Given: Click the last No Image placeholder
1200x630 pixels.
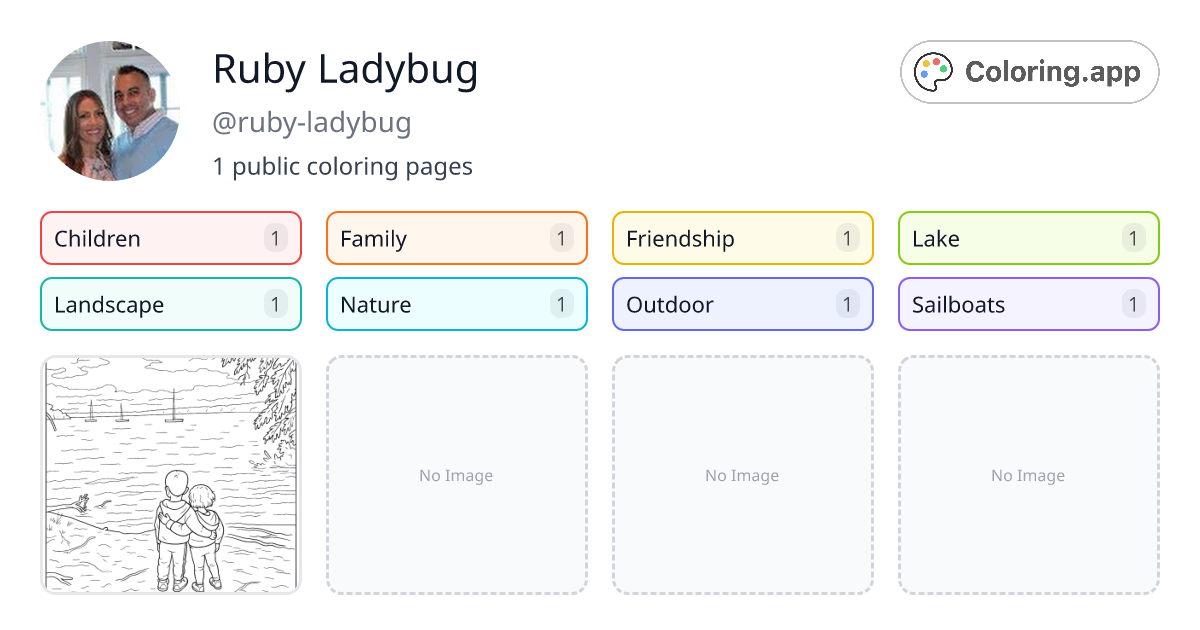Looking at the screenshot, I should 1028,475.
